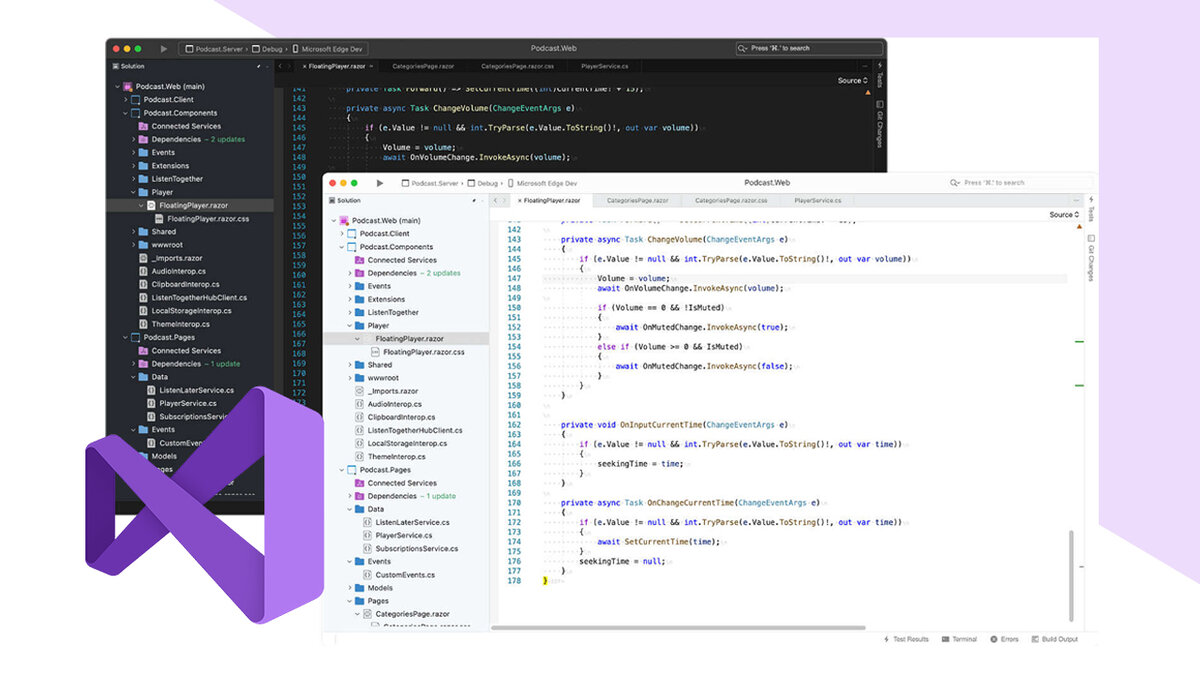Click the light window horizontal editor scrollbar
This screenshot has height=675, width=1200.
(678, 627)
